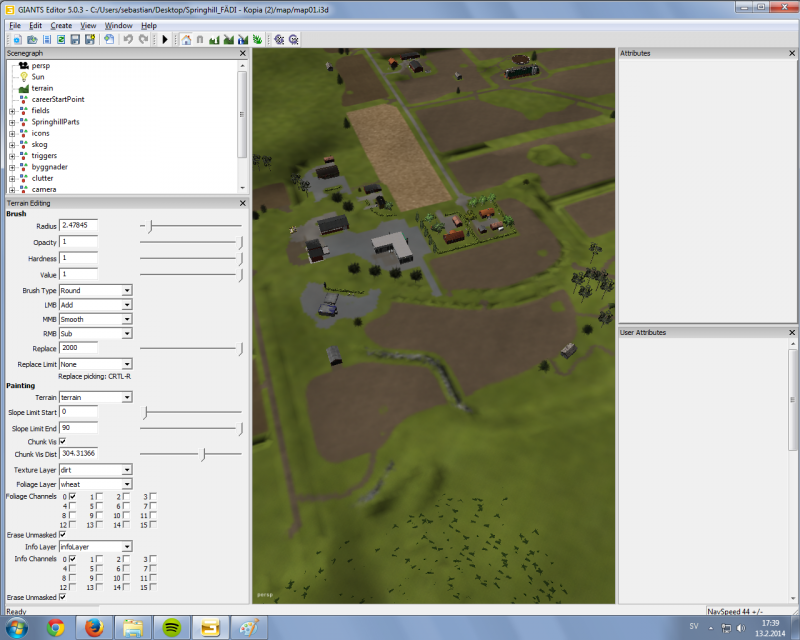Click the black Play icon
Image resolution: width=800 pixels, height=640 pixels.
(164, 39)
